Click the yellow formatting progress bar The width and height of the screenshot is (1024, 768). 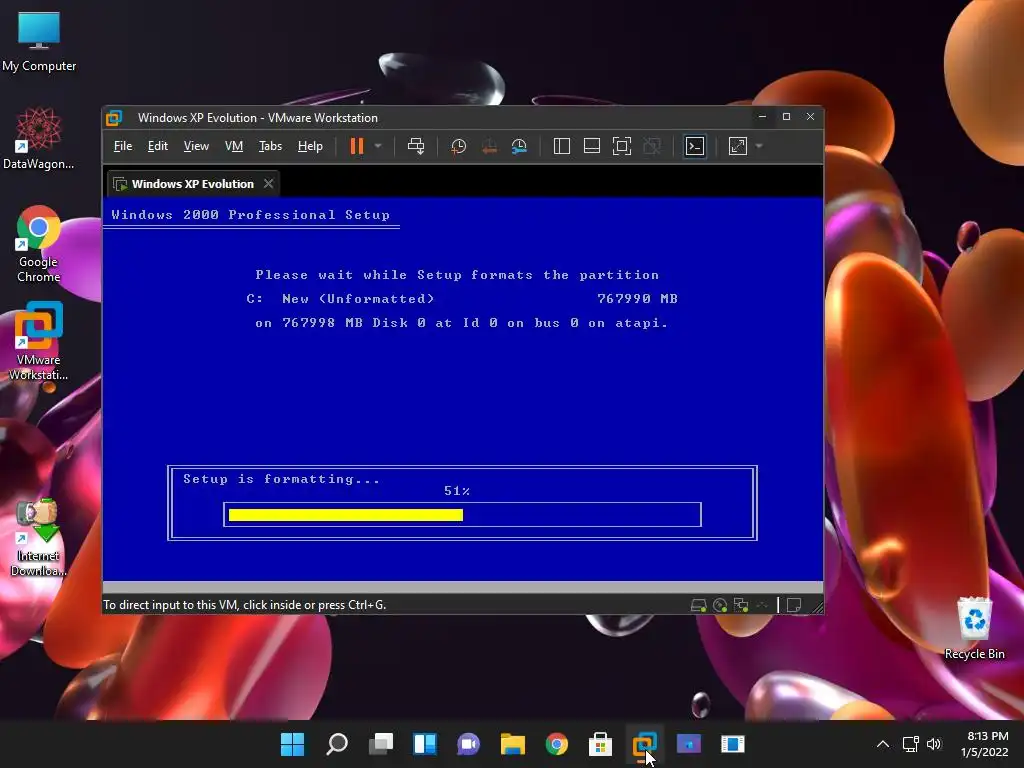tap(345, 515)
